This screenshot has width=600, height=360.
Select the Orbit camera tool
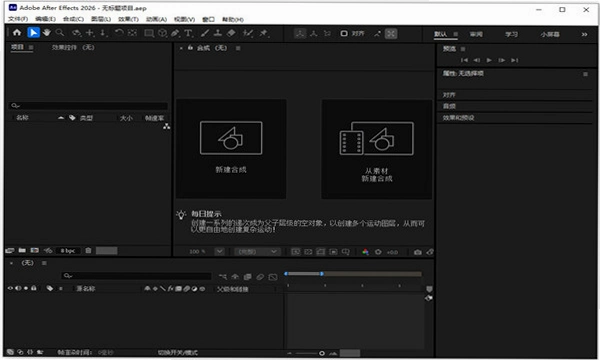77,33
